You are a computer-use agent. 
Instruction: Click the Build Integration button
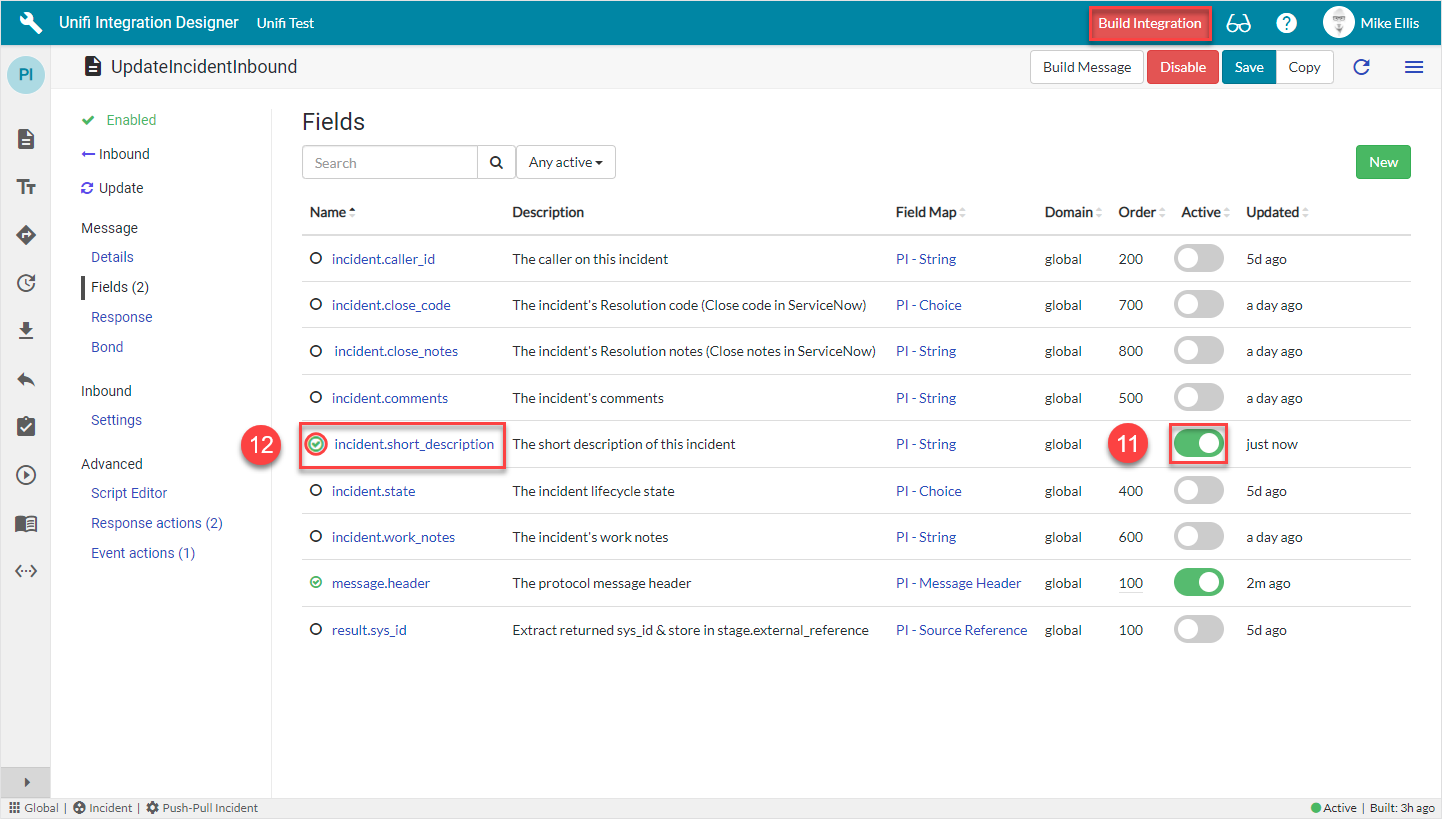coord(1149,23)
